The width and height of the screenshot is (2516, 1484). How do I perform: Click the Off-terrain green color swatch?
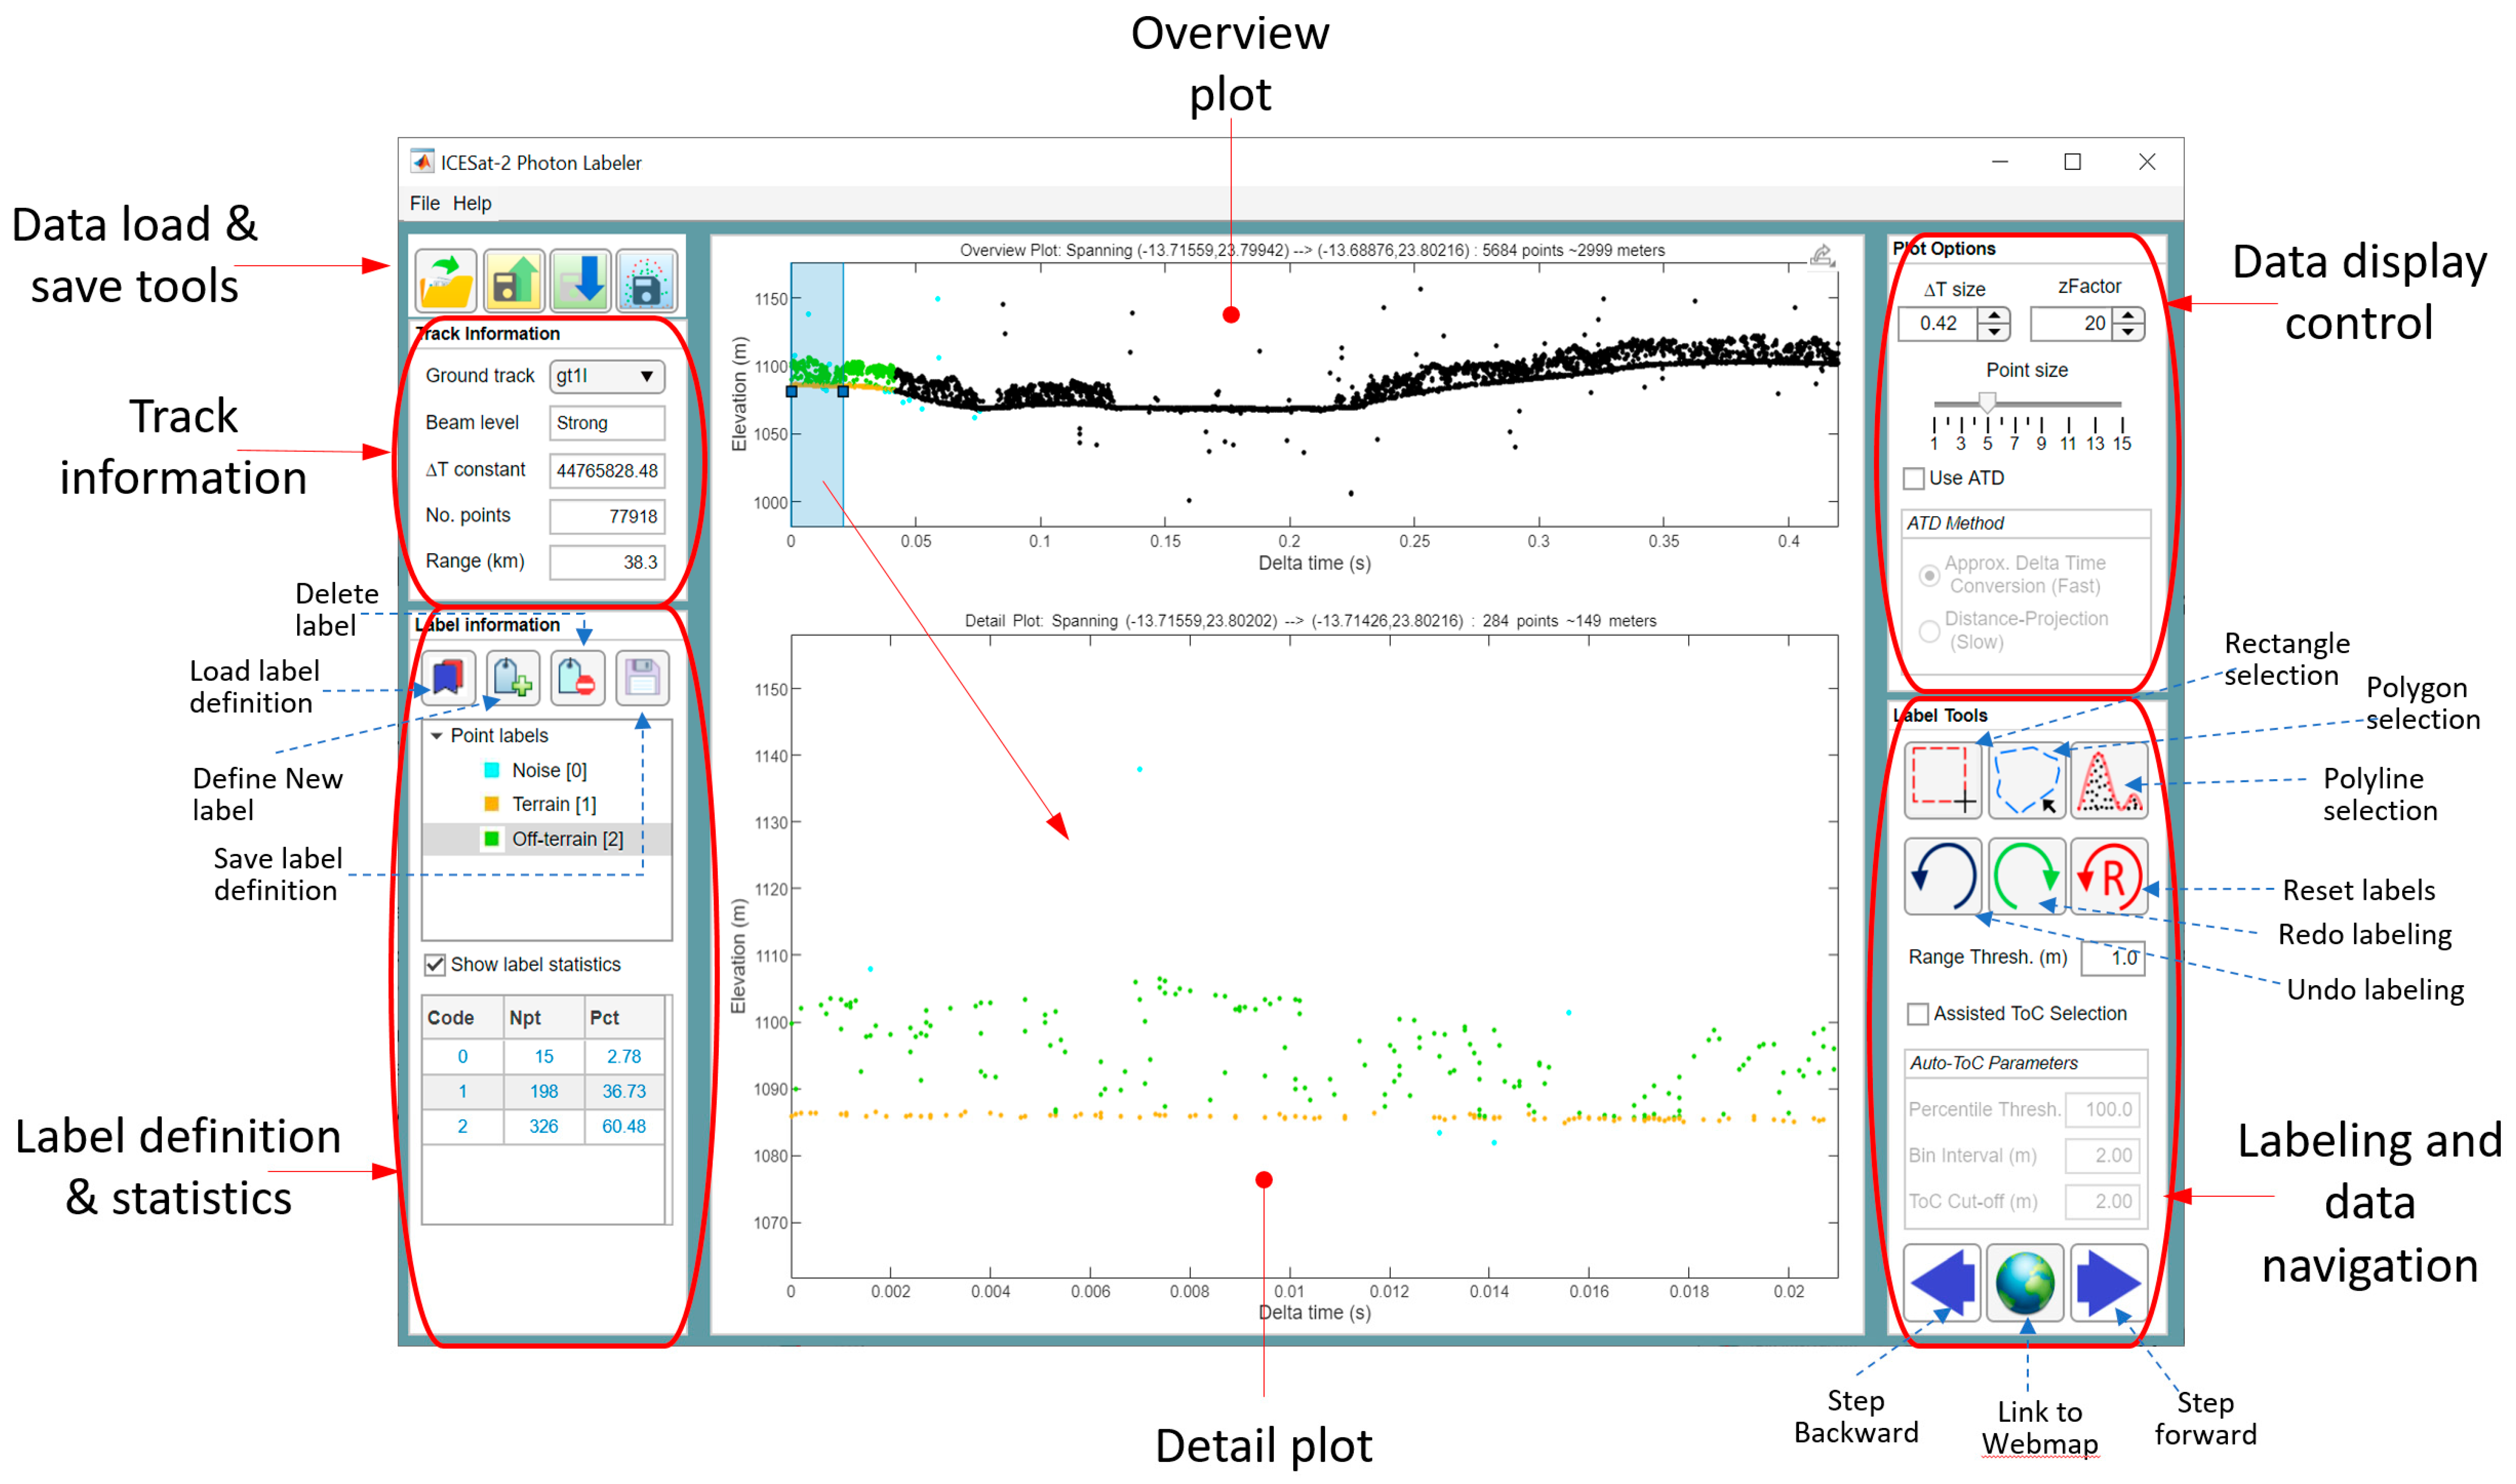click(x=491, y=839)
